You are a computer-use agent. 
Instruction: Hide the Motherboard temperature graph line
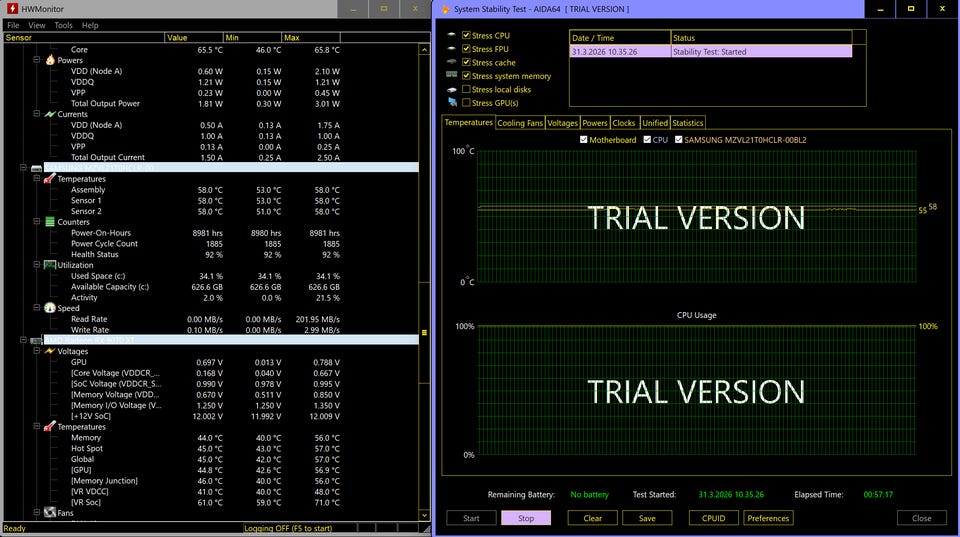coord(584,140)
